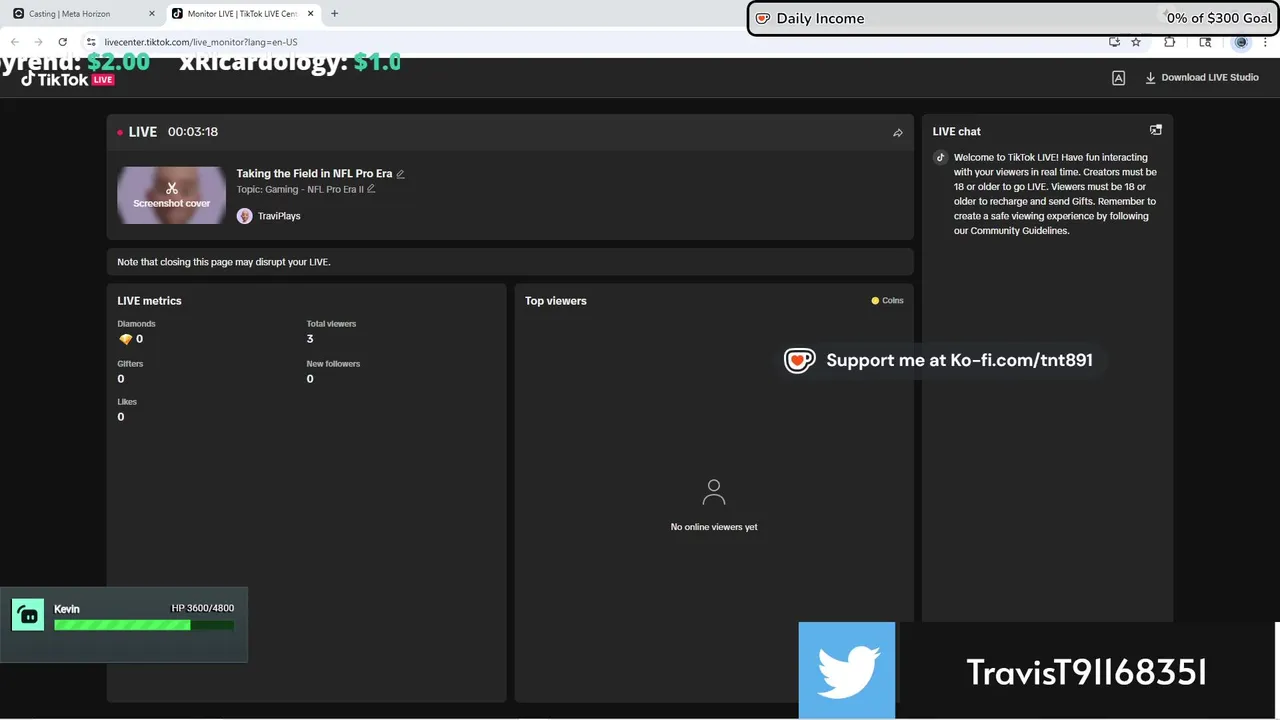Edit the Topic Gaming pencil icon

point(371,189)
